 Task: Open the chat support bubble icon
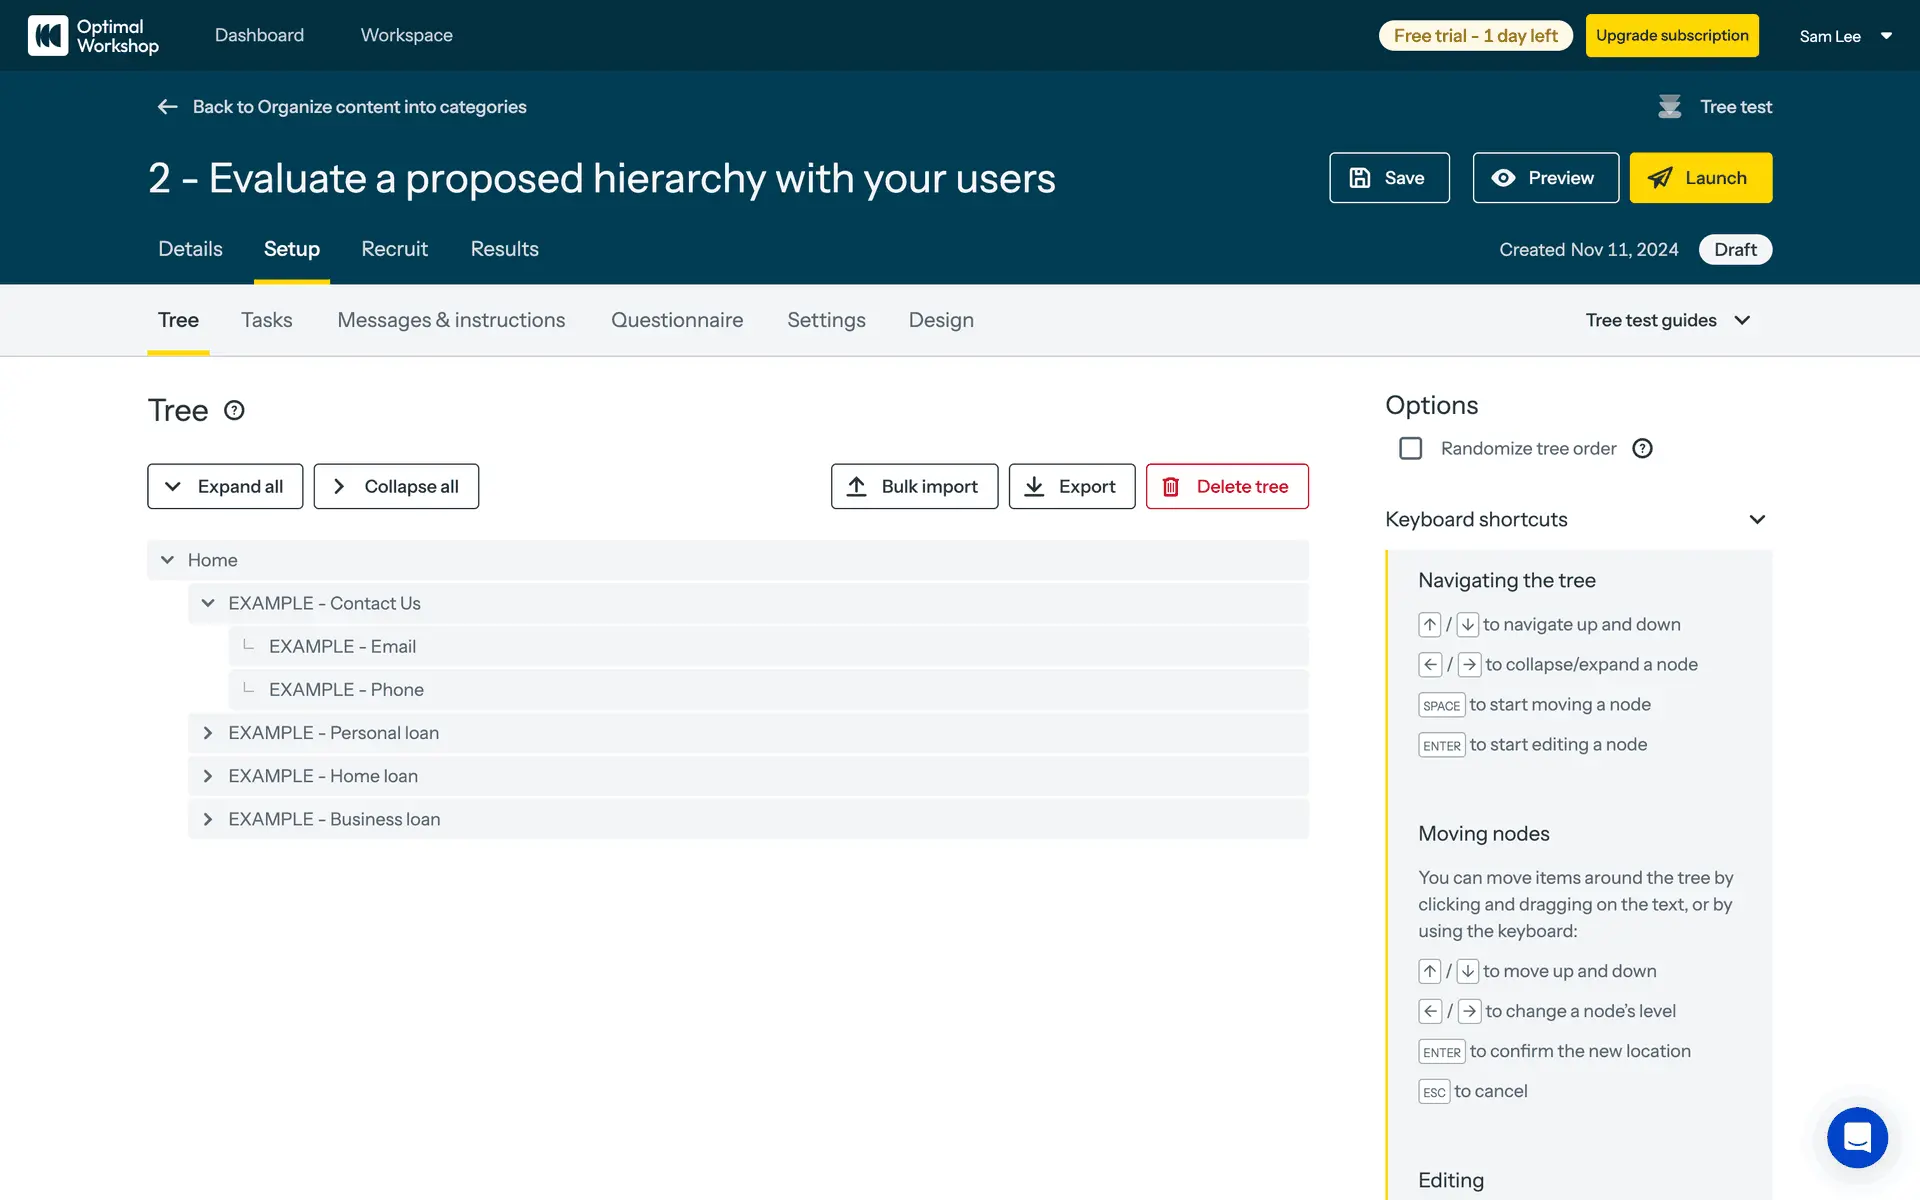coord(1856,1137)
